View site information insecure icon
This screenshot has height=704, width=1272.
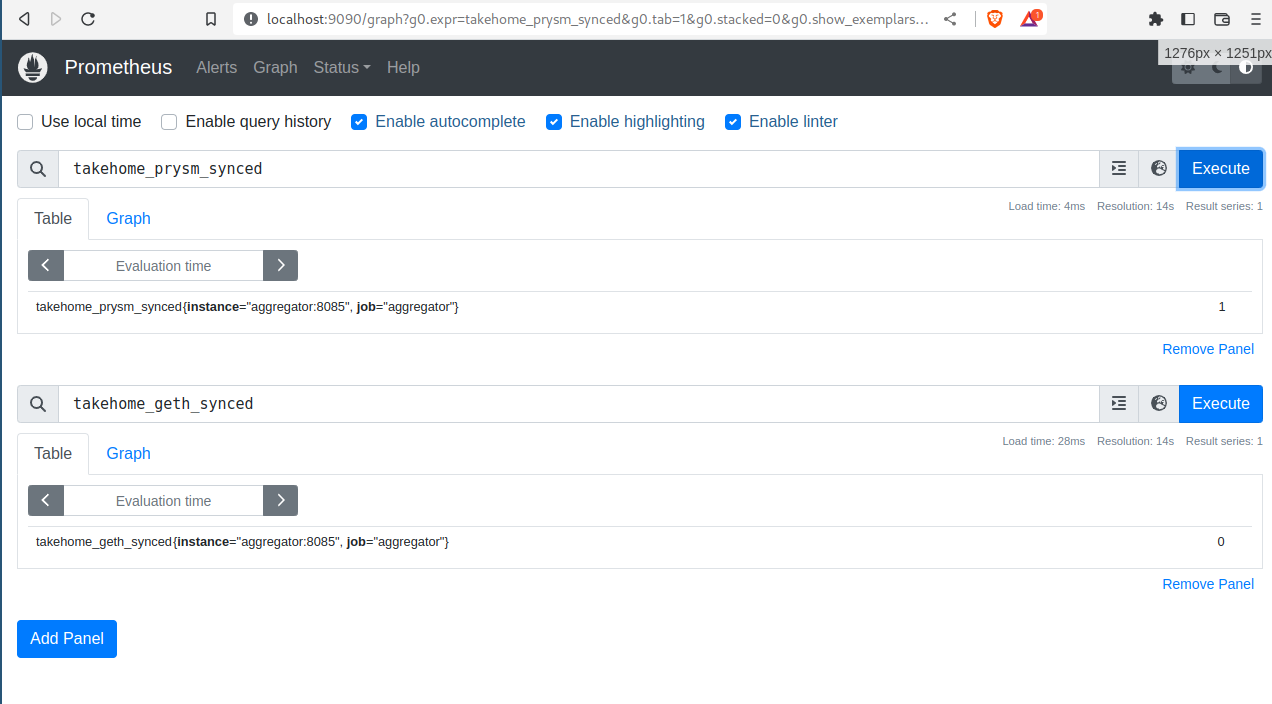coord(249,19)
